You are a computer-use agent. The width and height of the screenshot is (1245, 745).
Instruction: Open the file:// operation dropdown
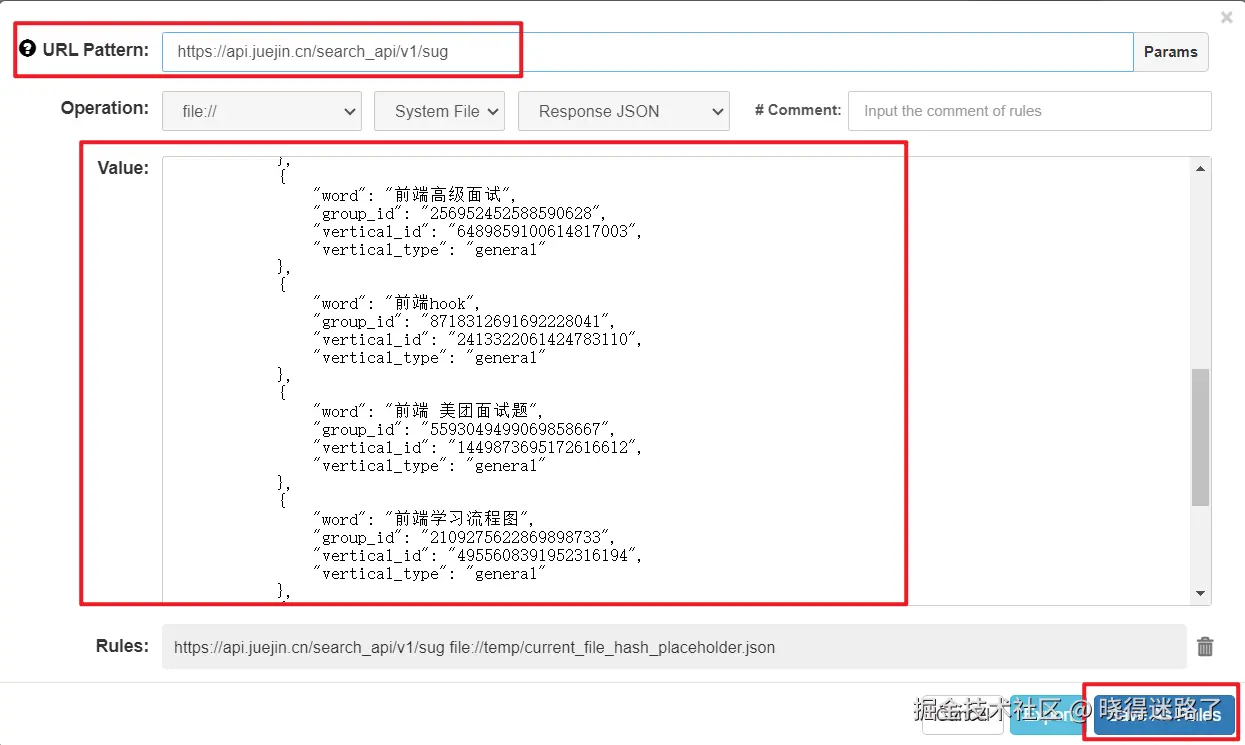(262, 111)
